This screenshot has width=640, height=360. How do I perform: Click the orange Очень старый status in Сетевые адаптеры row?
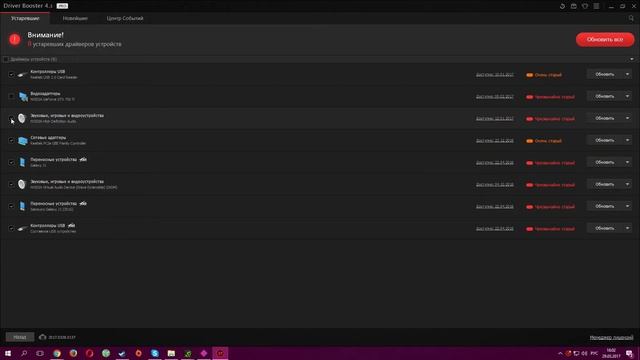pos(544,141)
